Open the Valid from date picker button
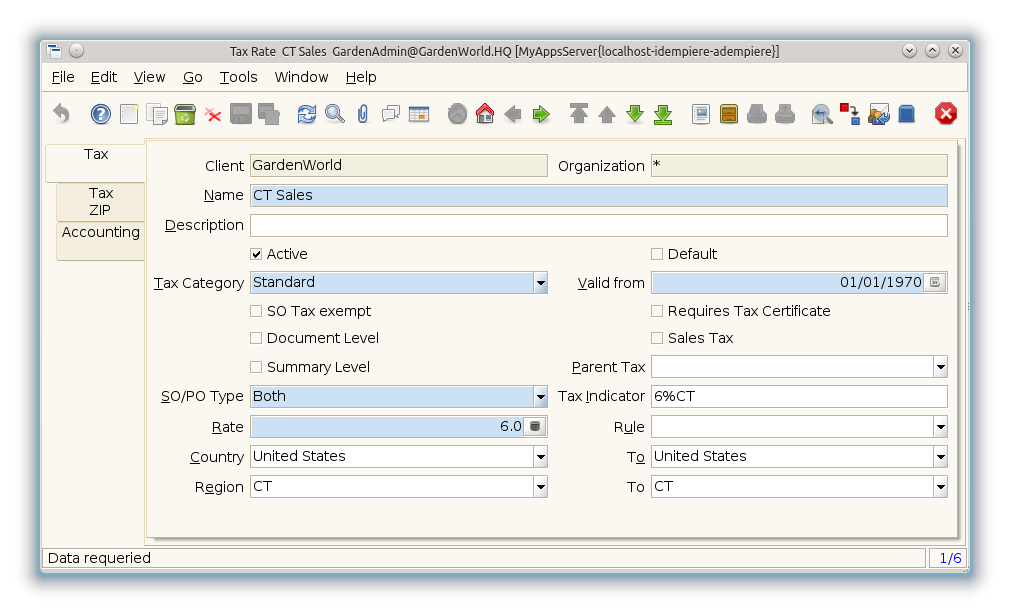This screenshot has width=1010, height=613. 935,283
